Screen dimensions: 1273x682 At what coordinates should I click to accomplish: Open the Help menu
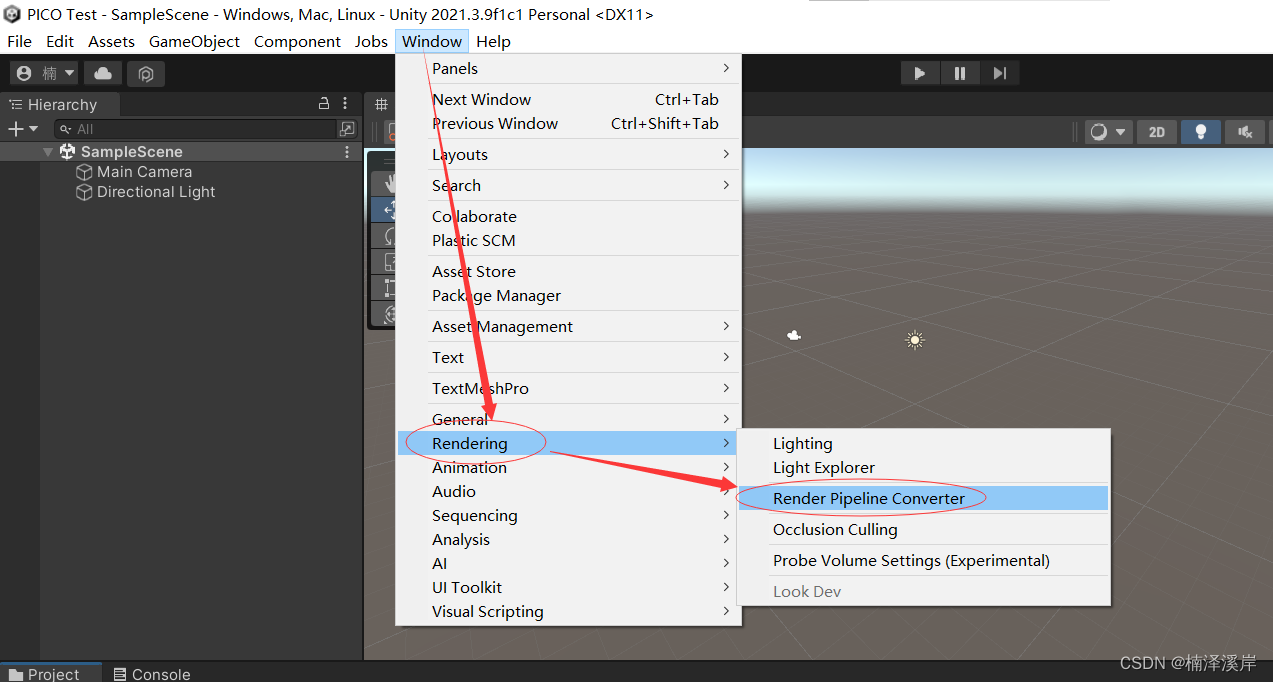click(493, 41)
